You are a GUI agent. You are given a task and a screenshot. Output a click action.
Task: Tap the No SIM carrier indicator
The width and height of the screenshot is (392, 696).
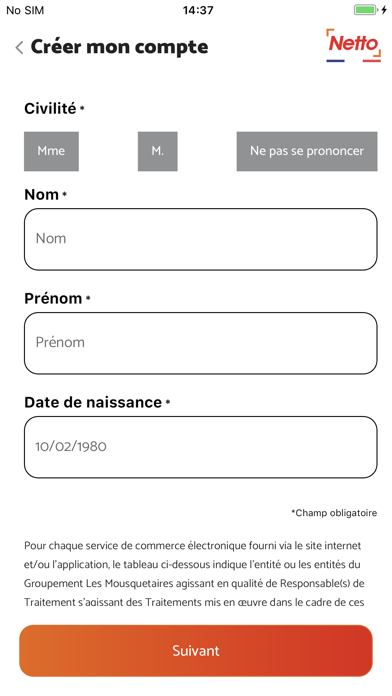25,10
